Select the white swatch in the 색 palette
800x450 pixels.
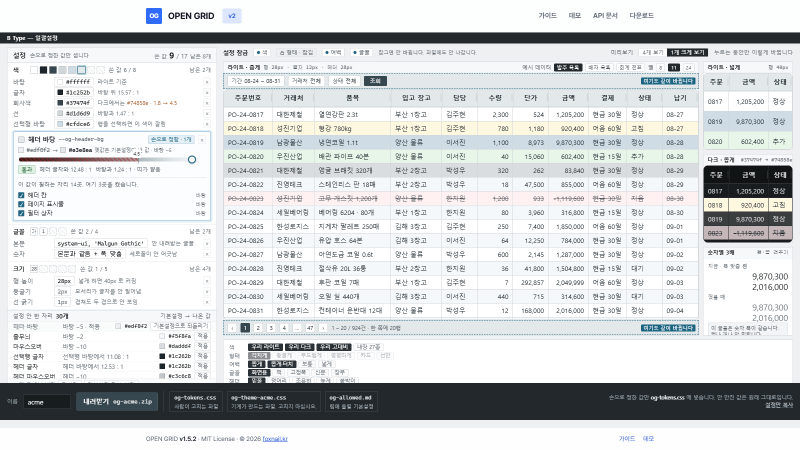tap(34, 70)
